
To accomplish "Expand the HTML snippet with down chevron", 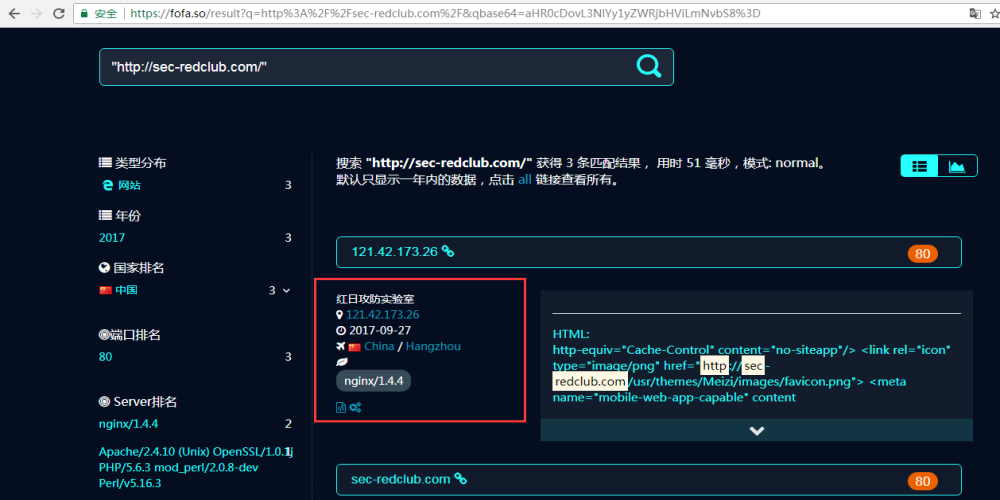I will tap(756, 430).
